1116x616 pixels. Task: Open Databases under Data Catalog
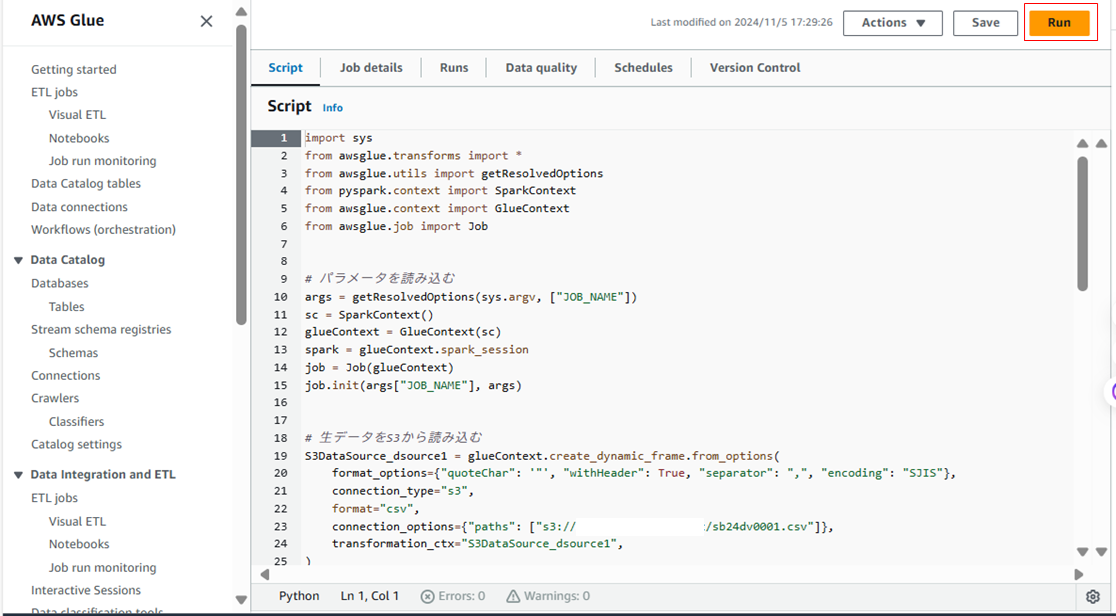tap(60, 283)
